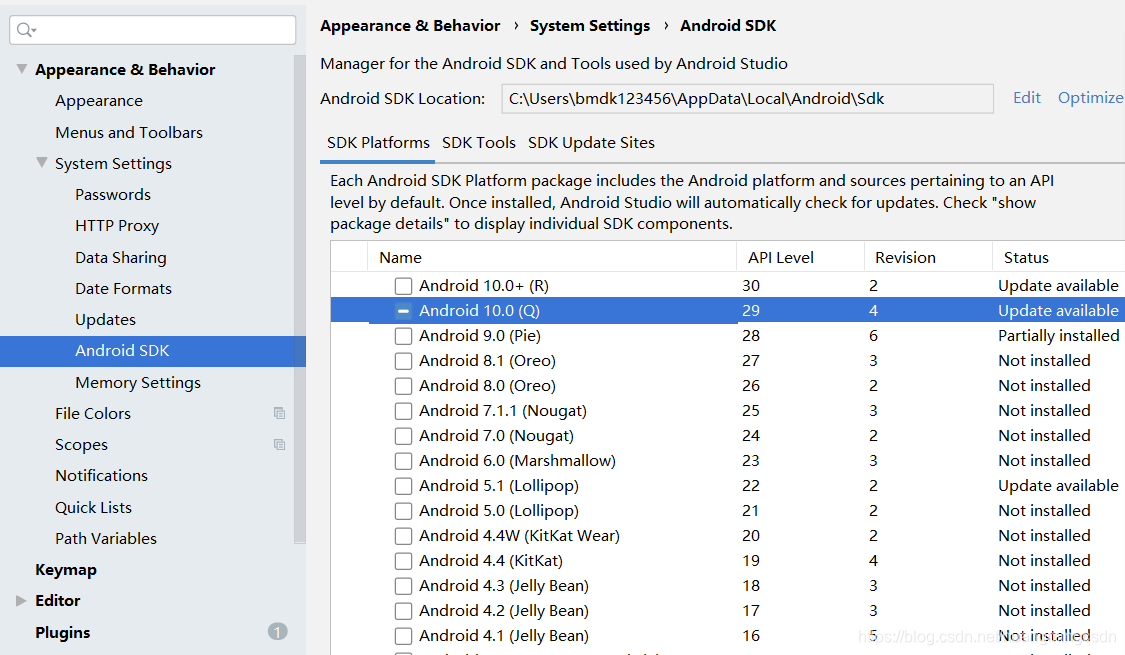Open Appearance settings page
The image size is (1125, 655).
(99, 101)
